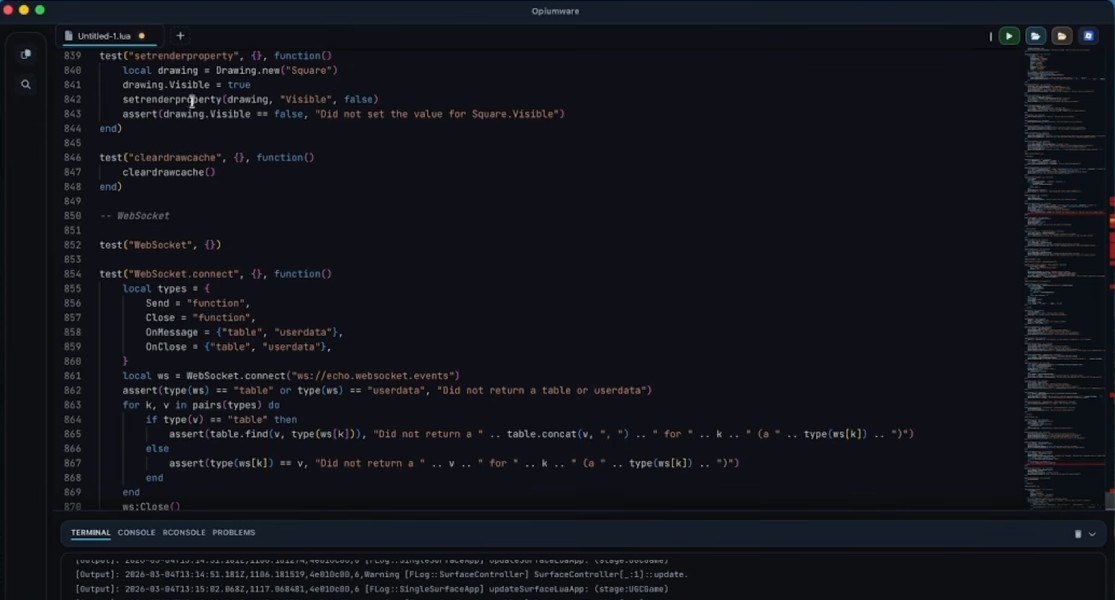Click the blue Roblox attach icon

[x=1088, y=36]
